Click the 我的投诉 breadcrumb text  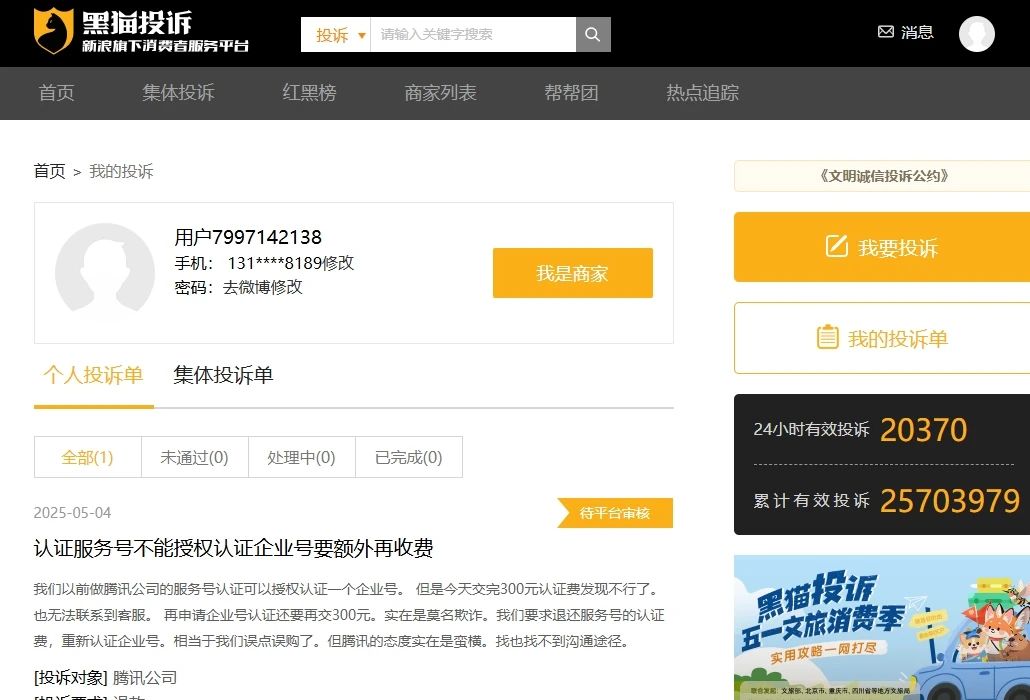click(121, 171)
